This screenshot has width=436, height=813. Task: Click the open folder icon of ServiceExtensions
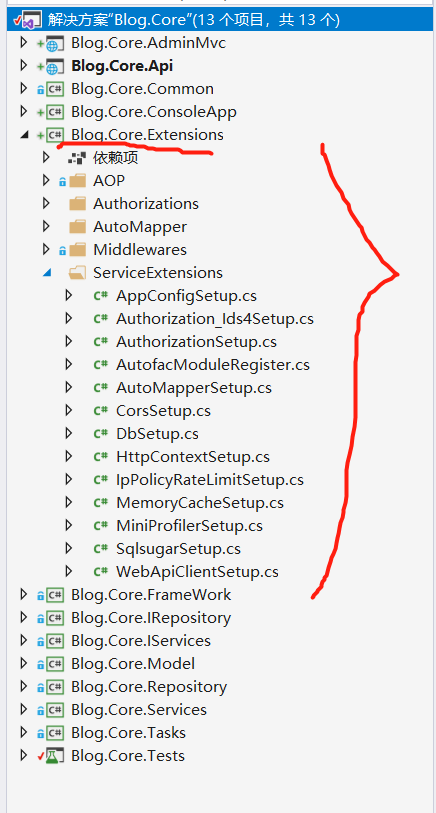click(x=77, y=273)
